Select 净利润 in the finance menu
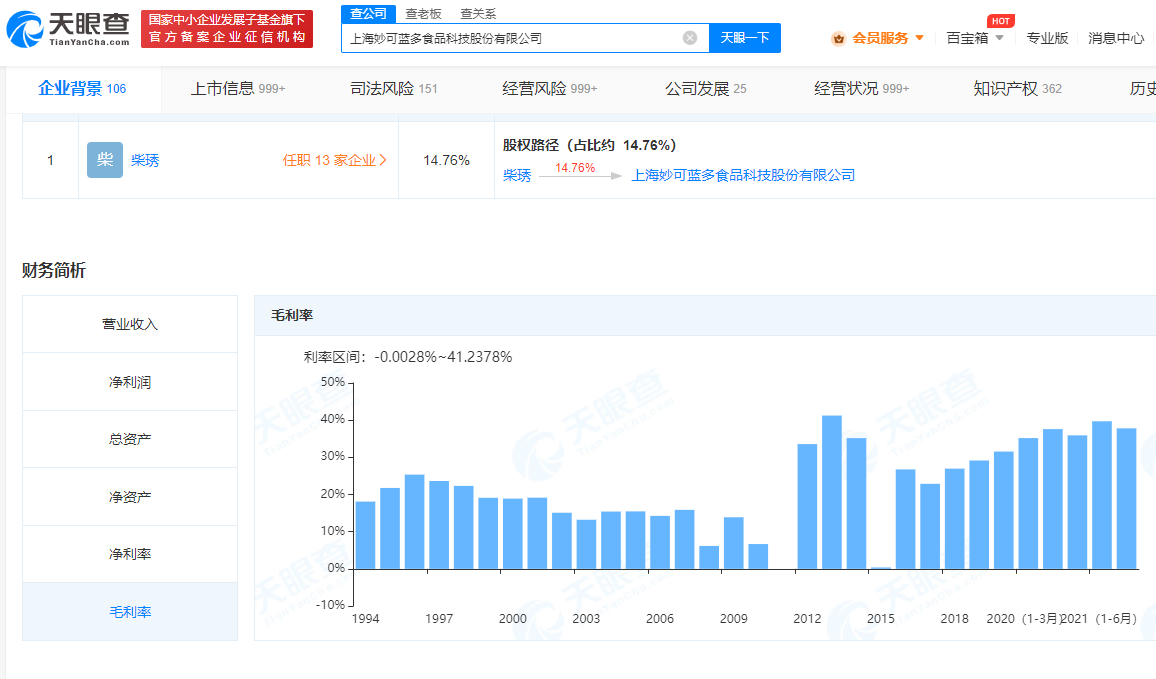 pyautogui.click(x=130, y=382)
